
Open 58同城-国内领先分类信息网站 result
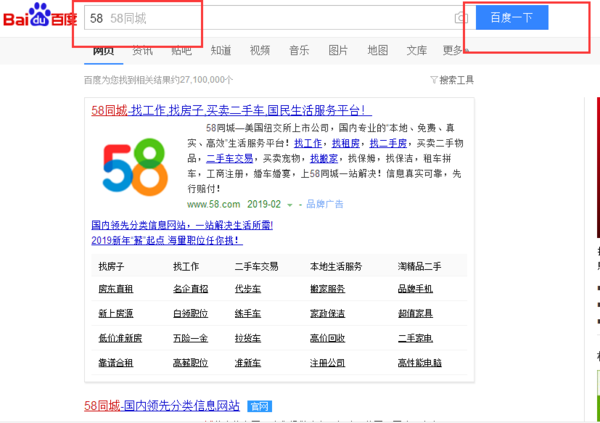pos(162,406)
